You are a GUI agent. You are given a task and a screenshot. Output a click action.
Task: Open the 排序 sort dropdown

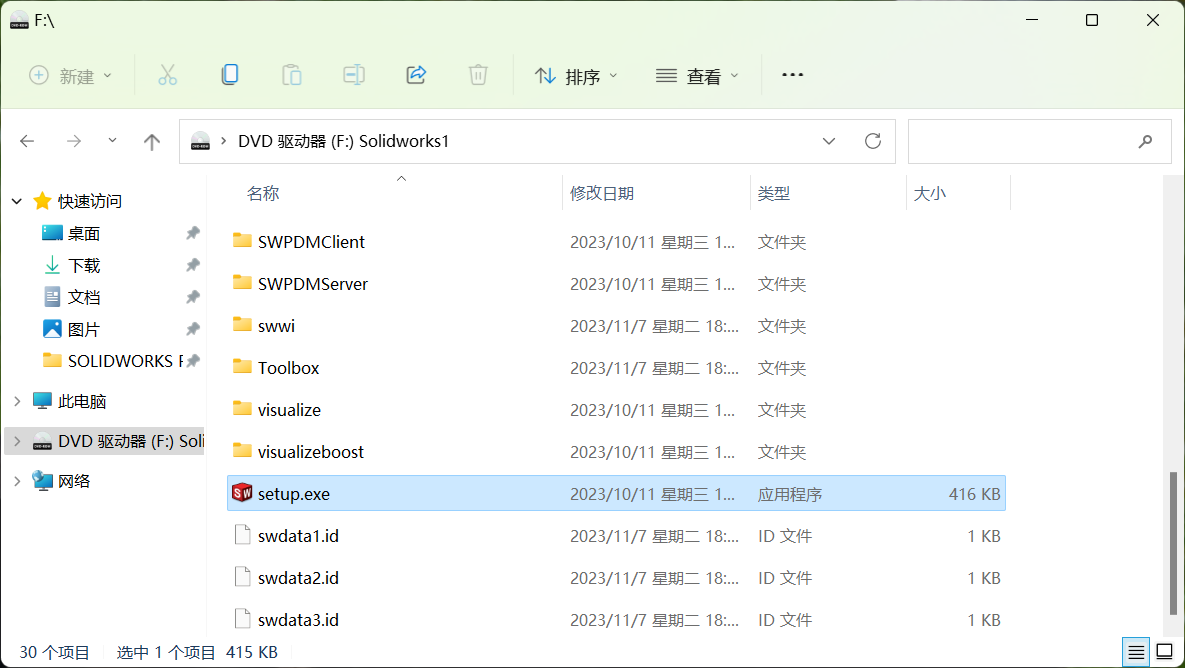576,76
